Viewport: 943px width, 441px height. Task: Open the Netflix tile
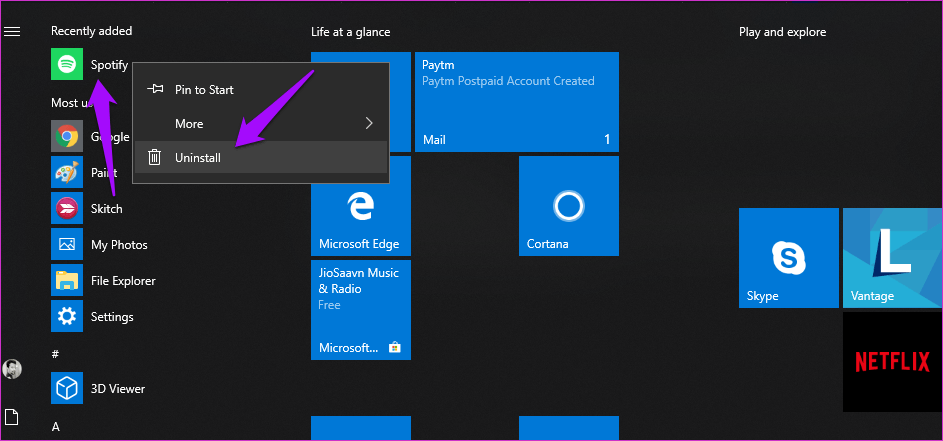tap(892, 362)
